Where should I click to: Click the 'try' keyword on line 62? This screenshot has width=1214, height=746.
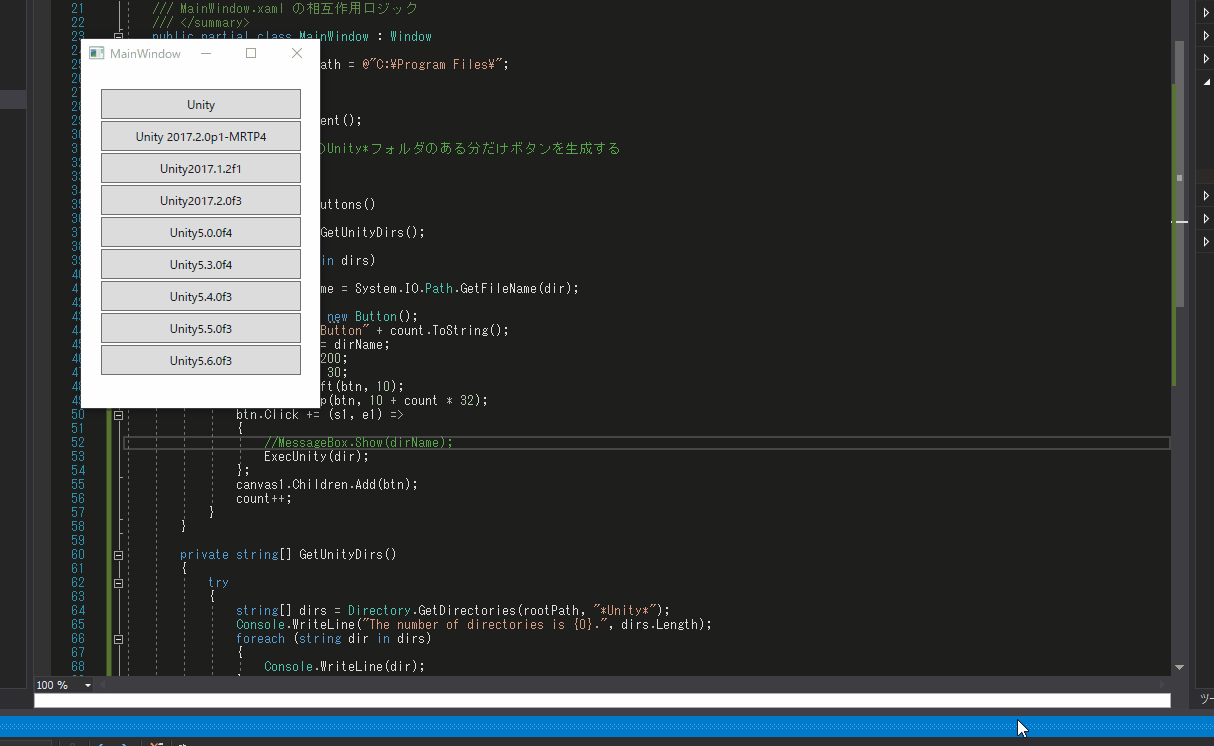click(x=218, y=582)
